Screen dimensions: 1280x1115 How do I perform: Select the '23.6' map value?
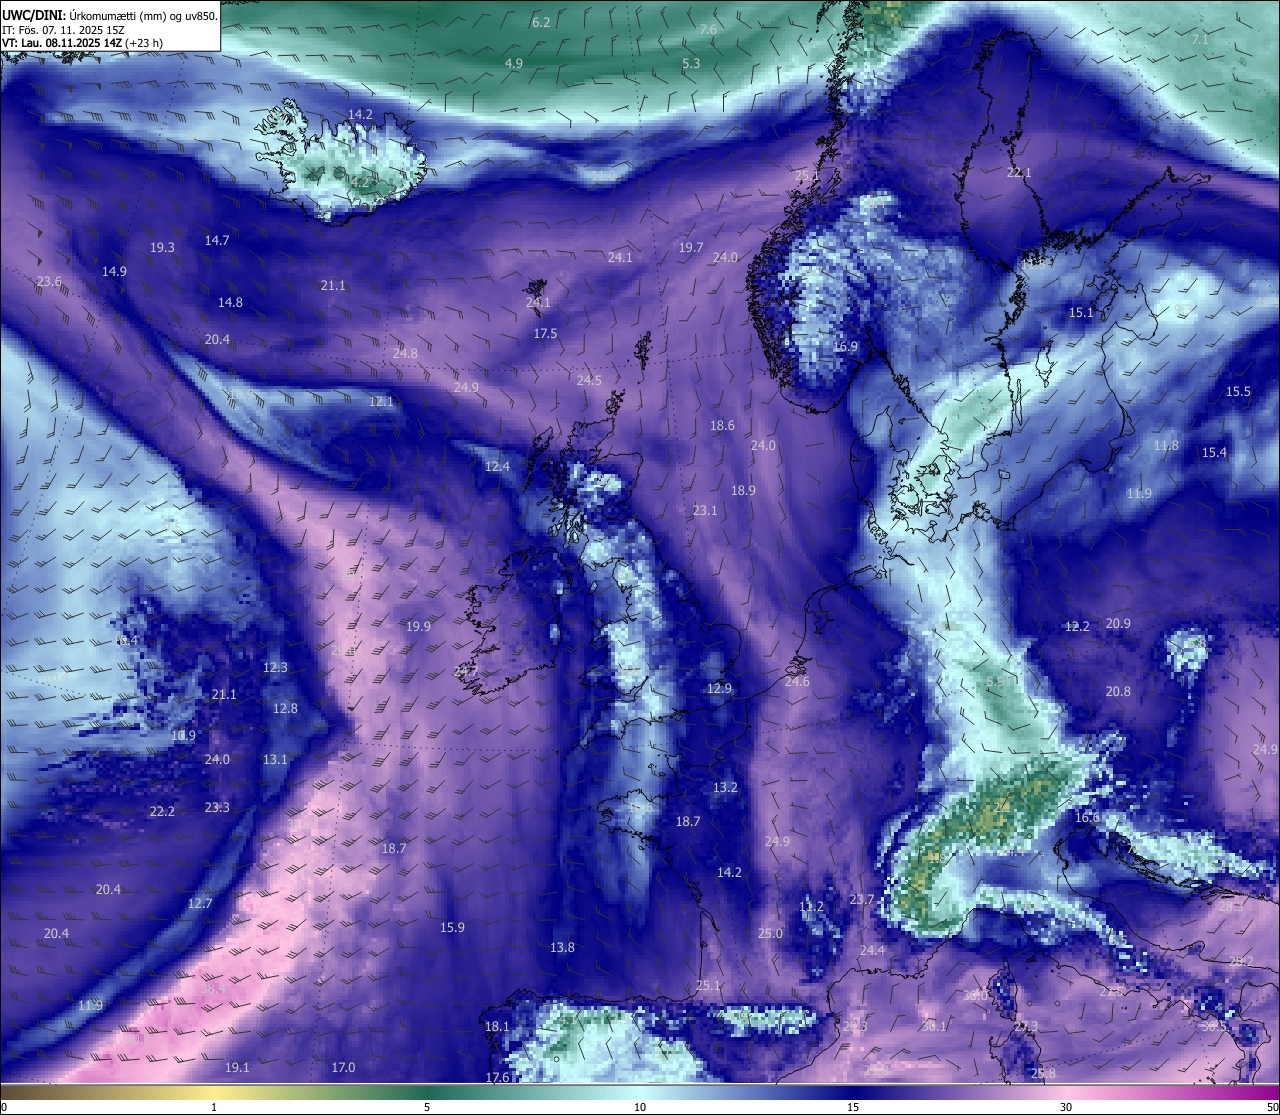pos(49,282)
